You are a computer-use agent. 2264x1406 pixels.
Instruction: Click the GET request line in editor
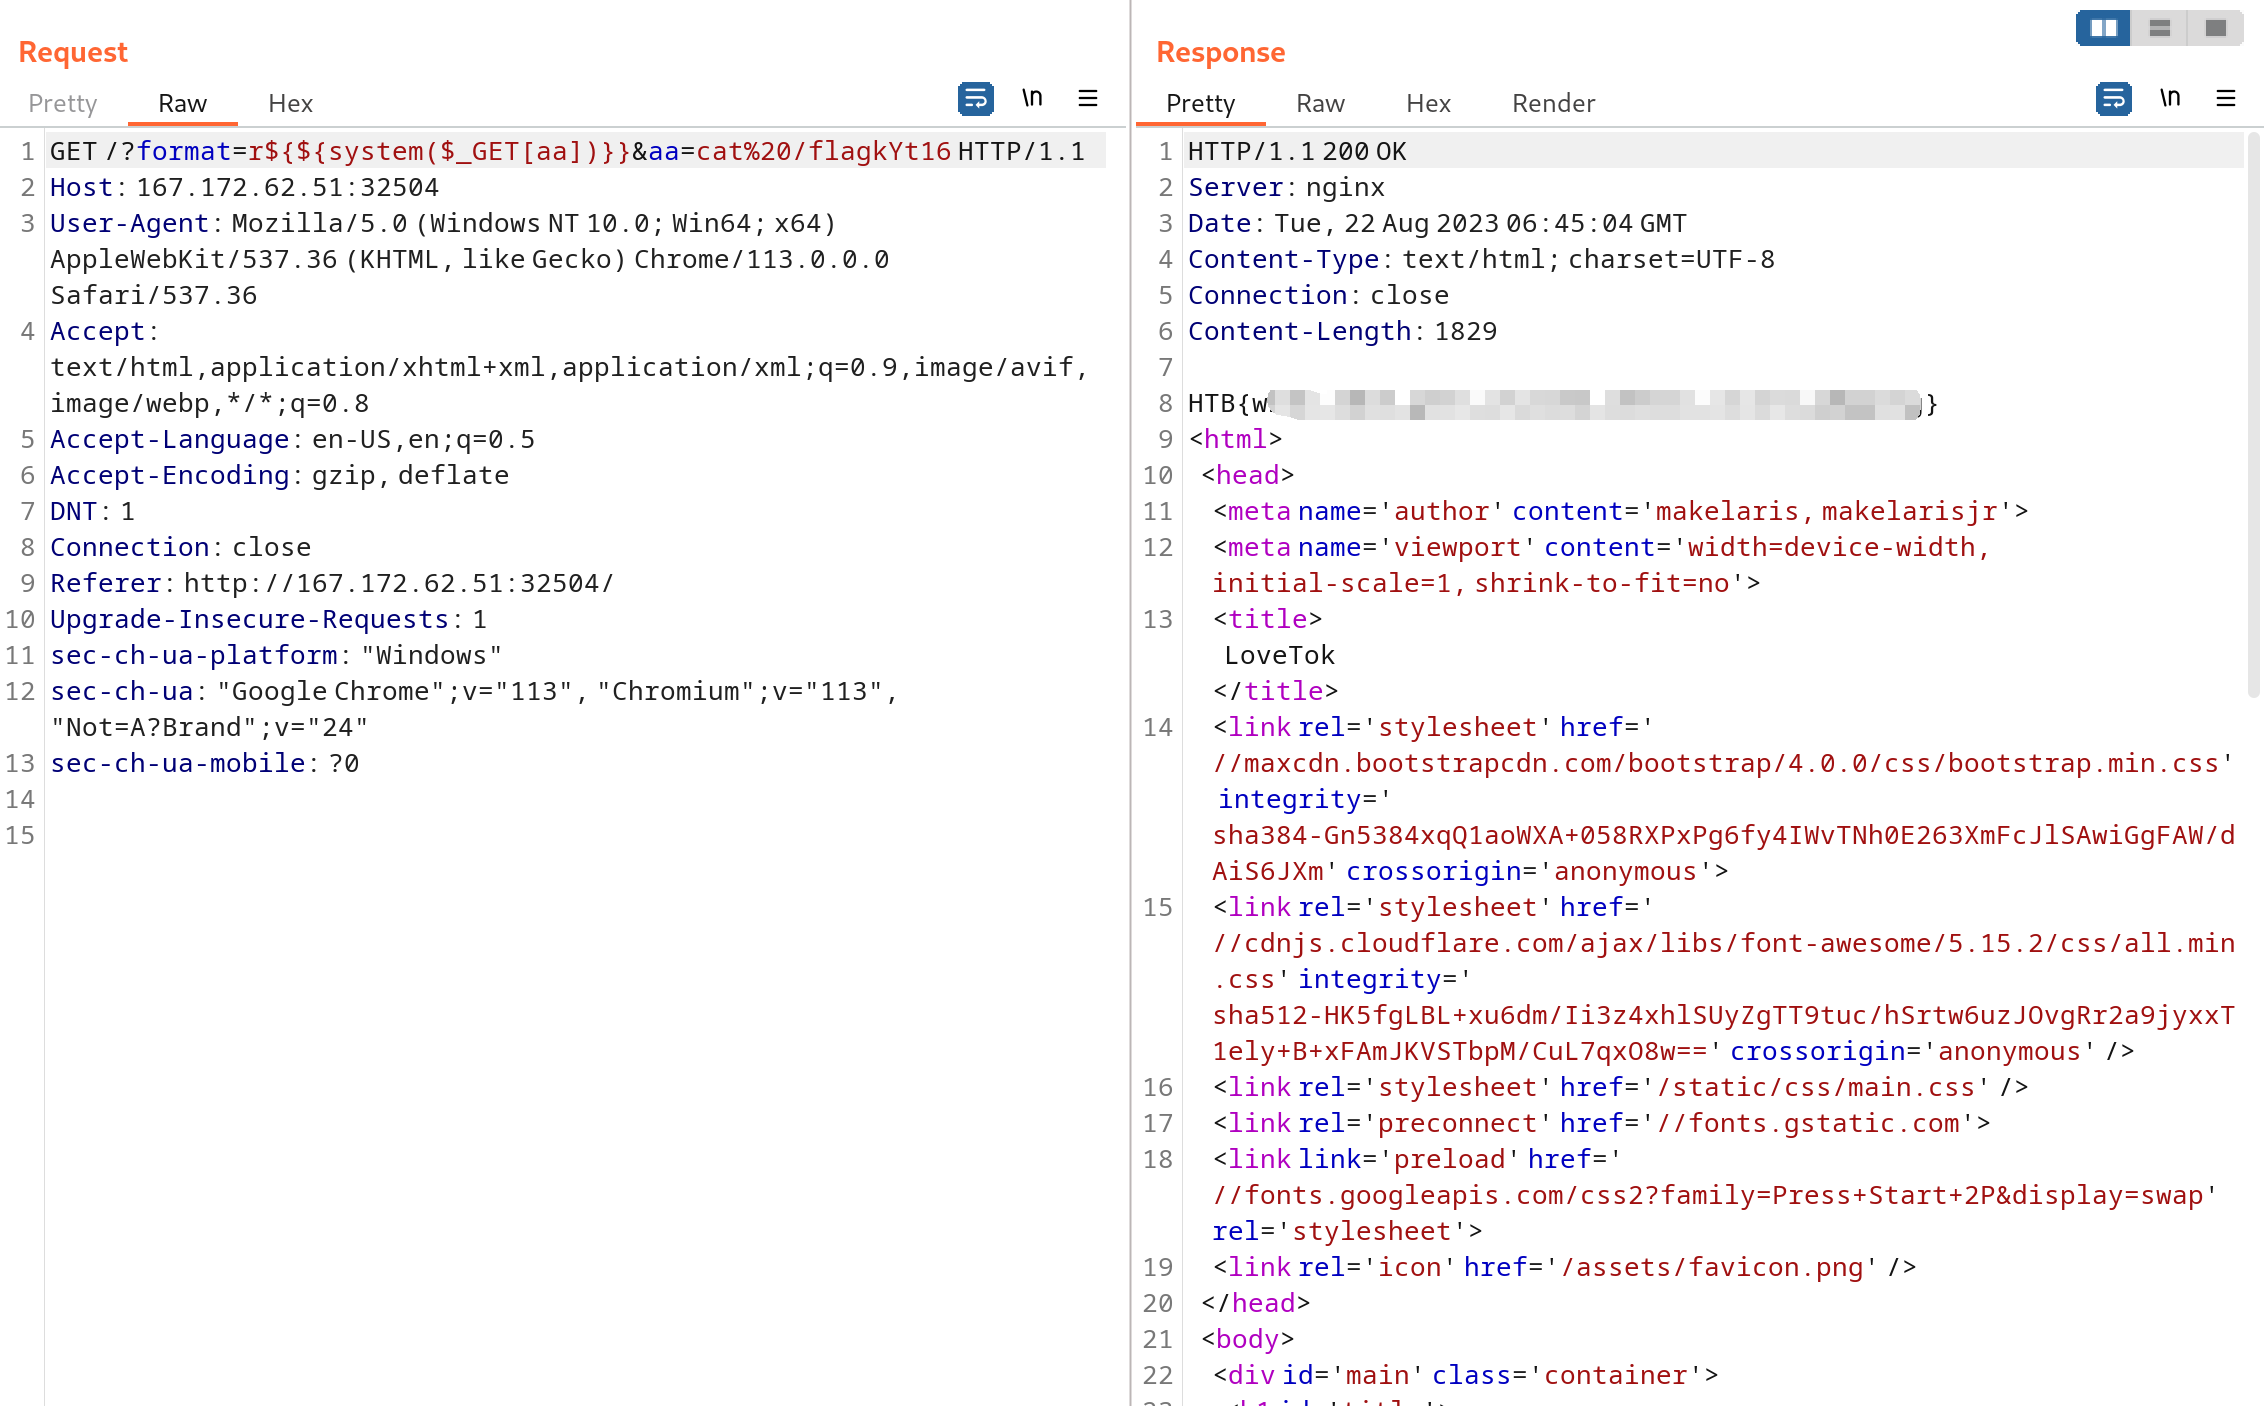(x=567, y=151)
